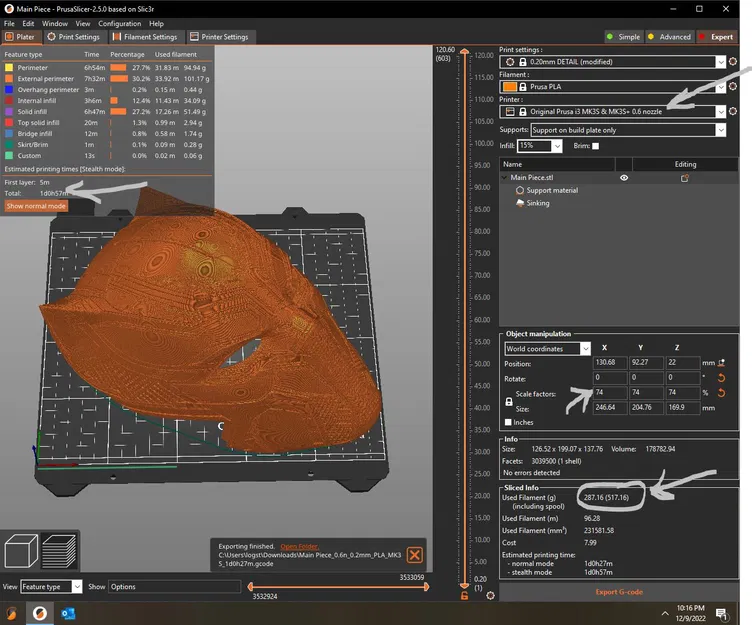
Task: Toggle visibility of Main Piece.stl
Action: (624, 178)
